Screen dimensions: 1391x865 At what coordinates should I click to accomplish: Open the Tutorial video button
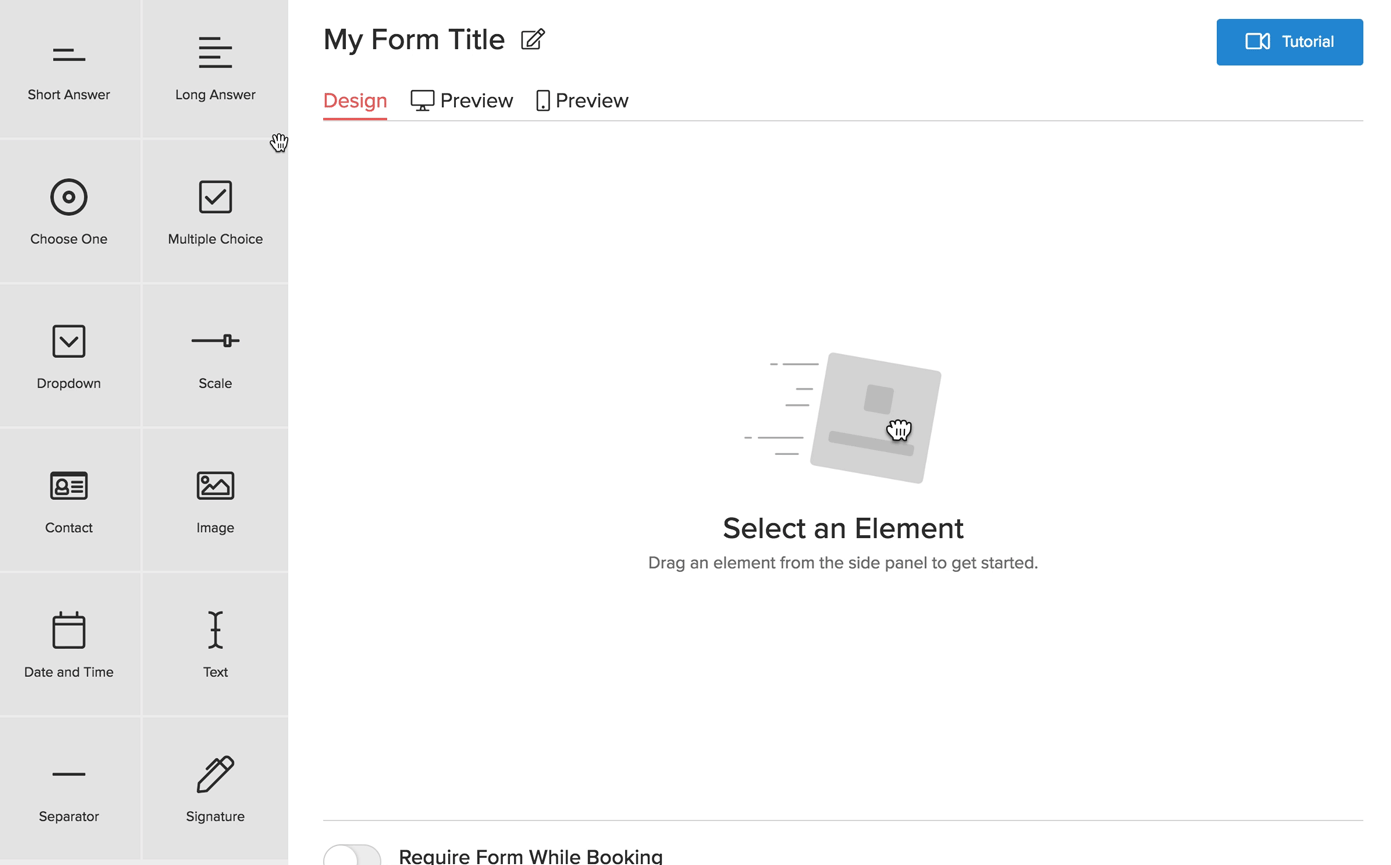tap(1289, 42)
